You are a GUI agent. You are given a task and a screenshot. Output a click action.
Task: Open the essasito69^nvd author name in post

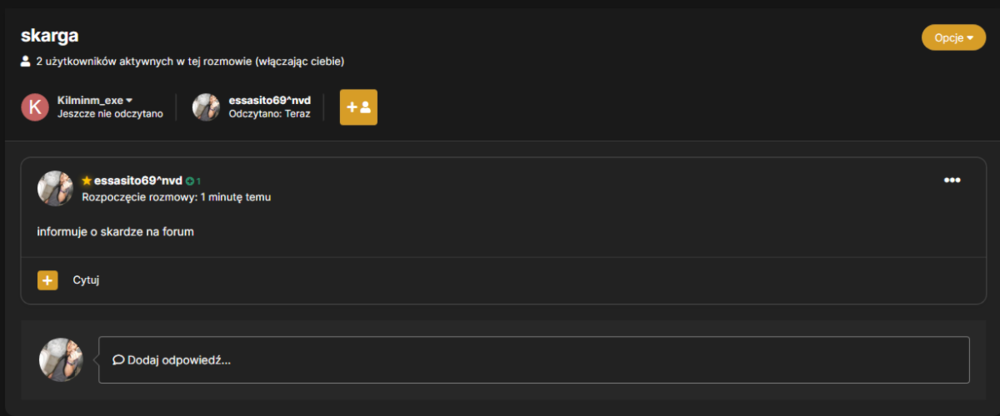[138, 181]
